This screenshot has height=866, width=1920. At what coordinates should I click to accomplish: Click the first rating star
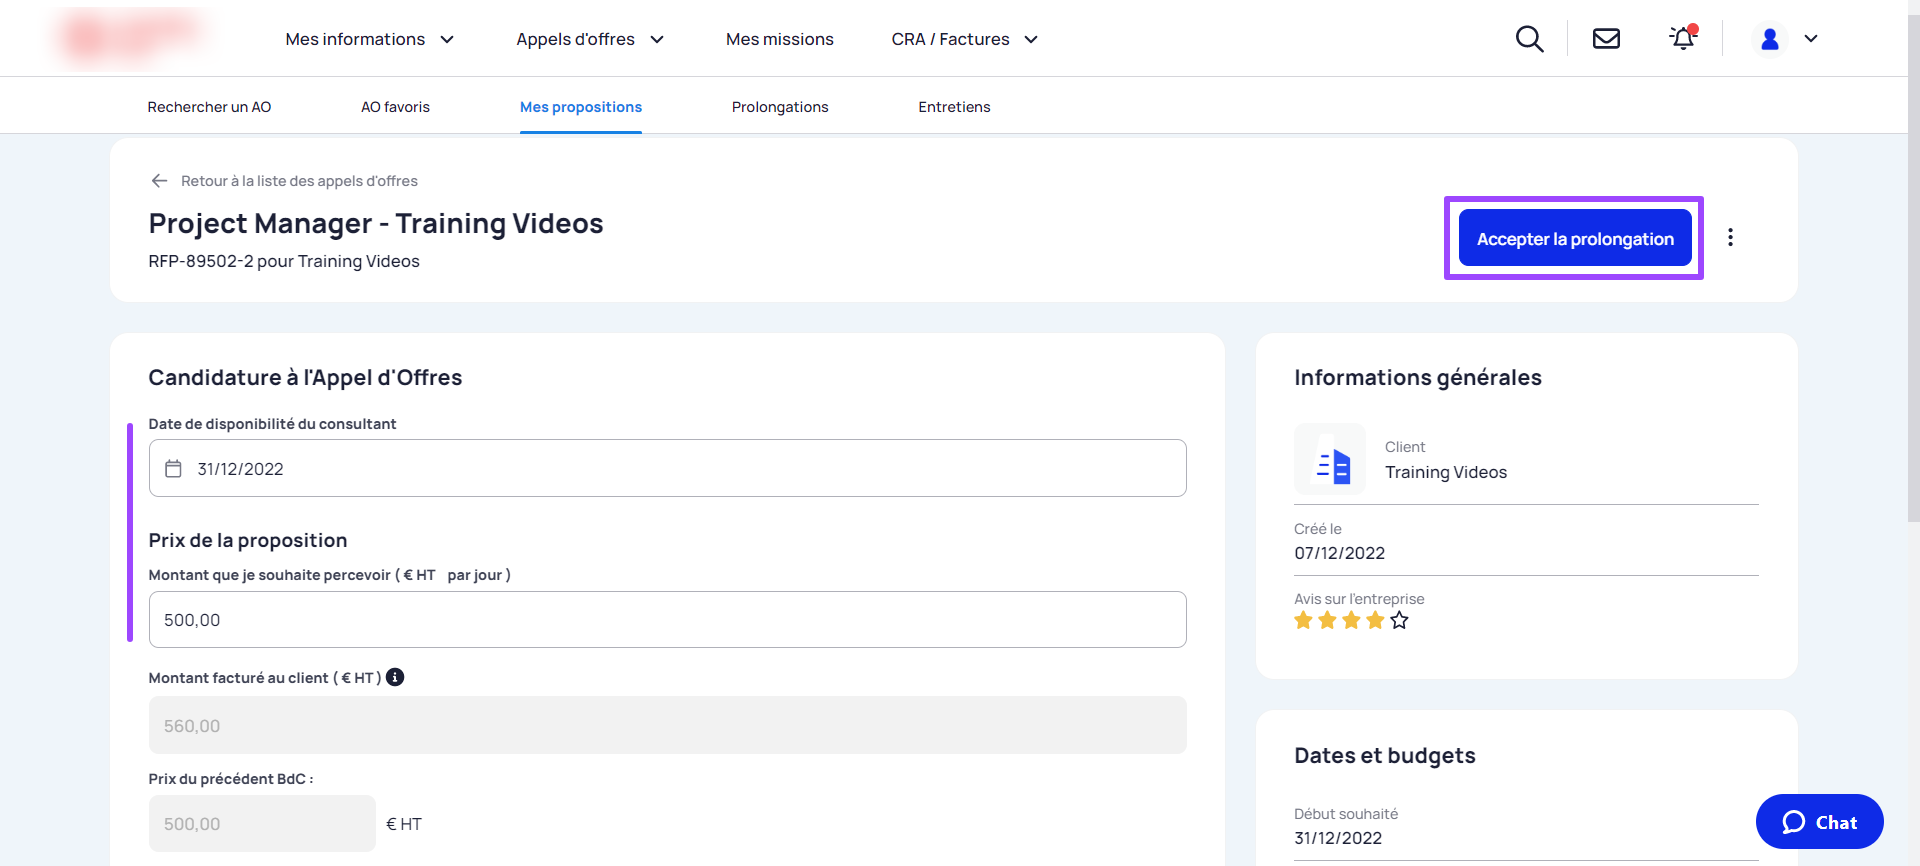[1303, 620]
